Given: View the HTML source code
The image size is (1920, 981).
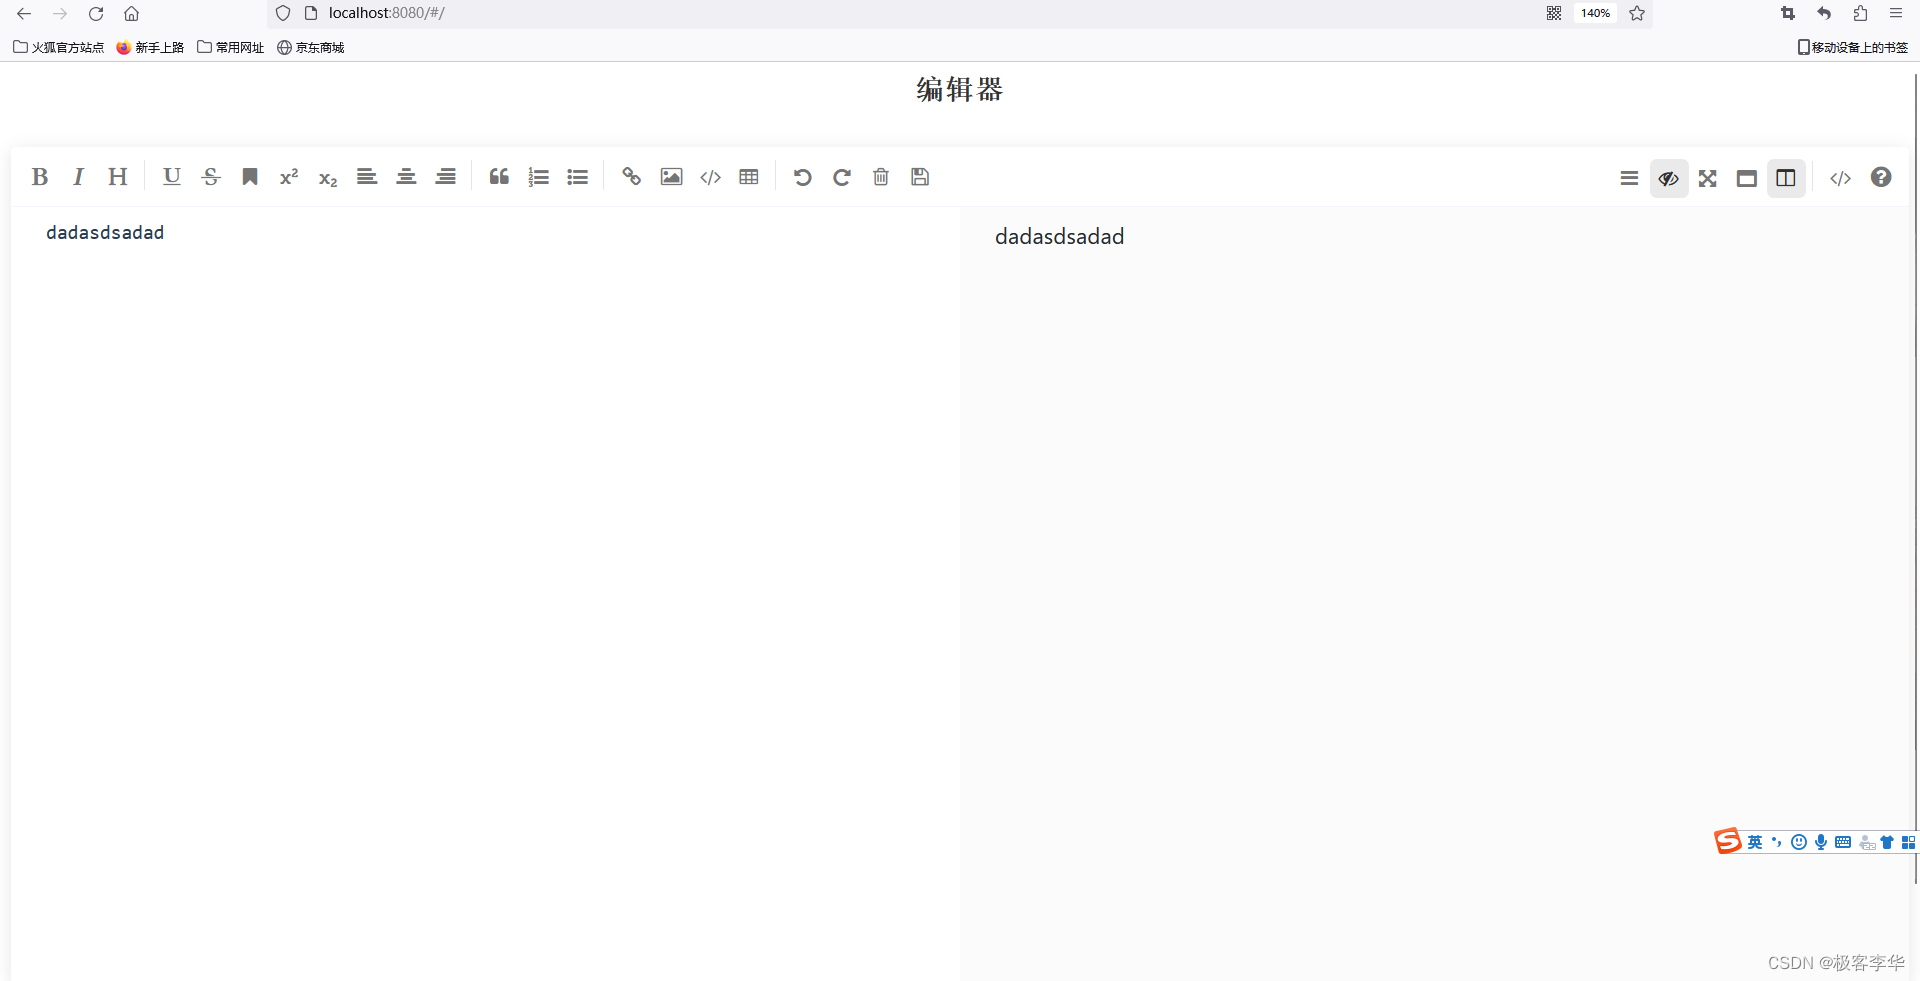Looking at the screenshot, I should tap(1840, 178).
